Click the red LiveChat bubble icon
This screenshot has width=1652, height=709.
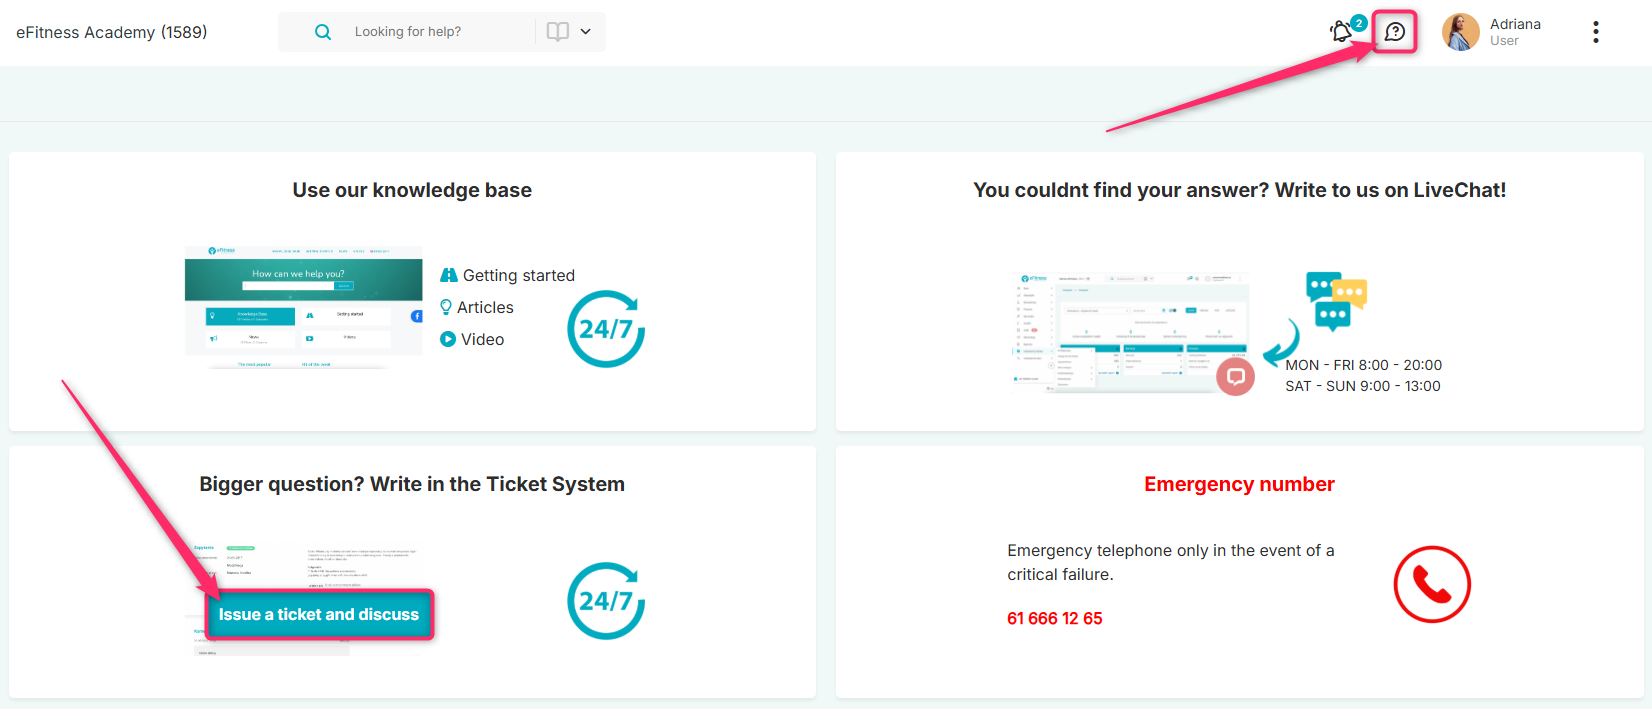(1236, 377)
